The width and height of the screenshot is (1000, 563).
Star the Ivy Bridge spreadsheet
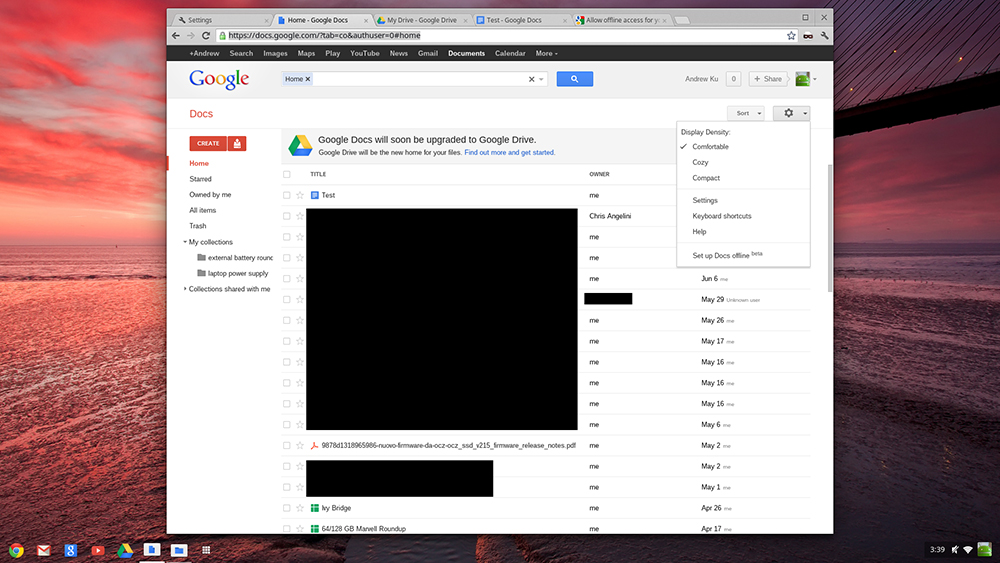(x=300, y=508)
